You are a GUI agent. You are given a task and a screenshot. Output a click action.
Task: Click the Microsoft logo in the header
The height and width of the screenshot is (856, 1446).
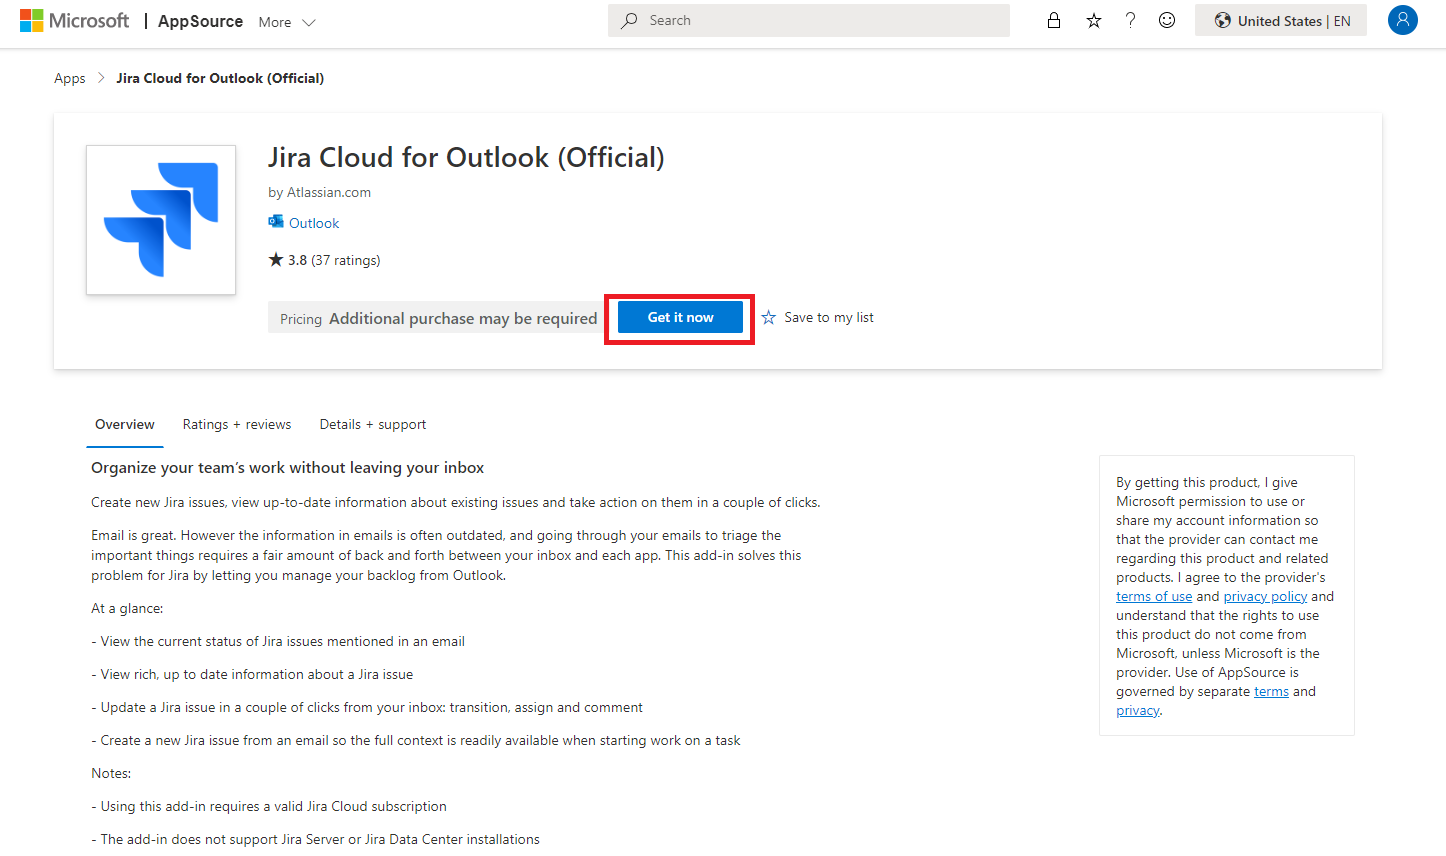(74, 21)
